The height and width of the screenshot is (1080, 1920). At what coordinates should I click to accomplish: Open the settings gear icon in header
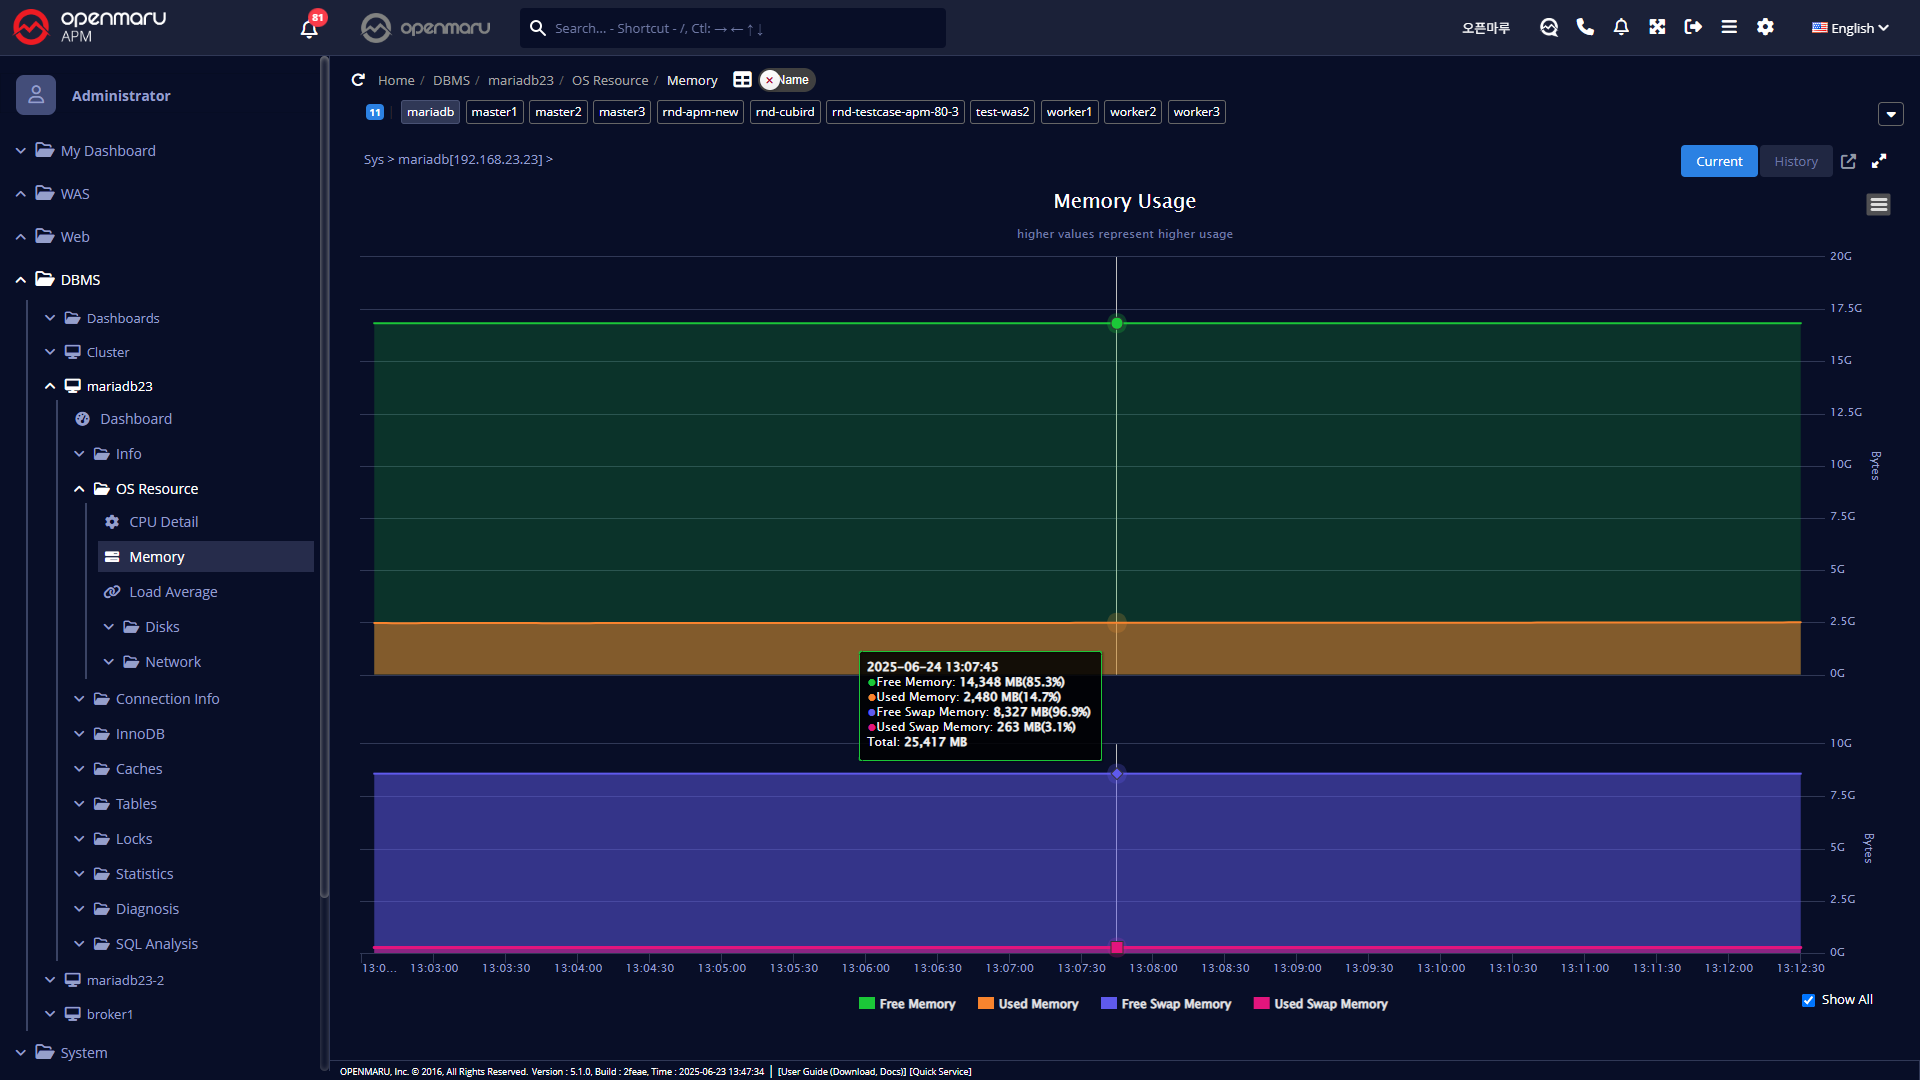point(1765,27)
